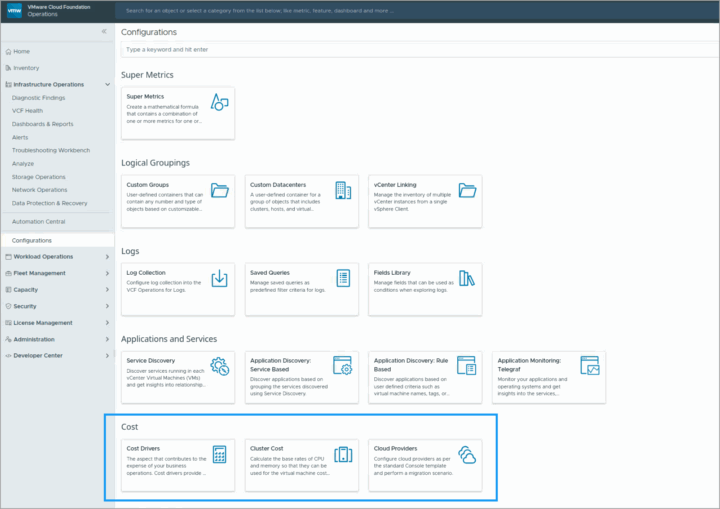This screenshot has width=720, height=509.
Task: Click the Custom Groups folder icon
Action: 219,190
